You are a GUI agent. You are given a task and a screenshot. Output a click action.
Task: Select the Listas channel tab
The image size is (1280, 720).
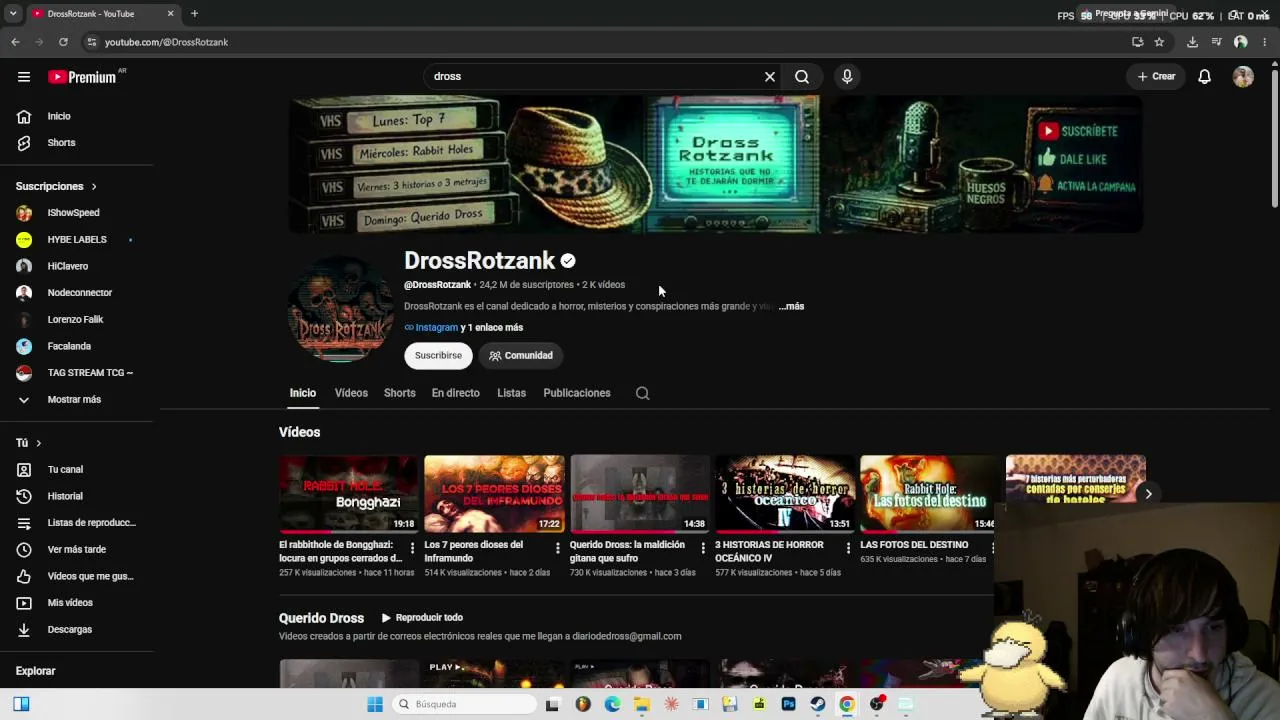point(511,393)
